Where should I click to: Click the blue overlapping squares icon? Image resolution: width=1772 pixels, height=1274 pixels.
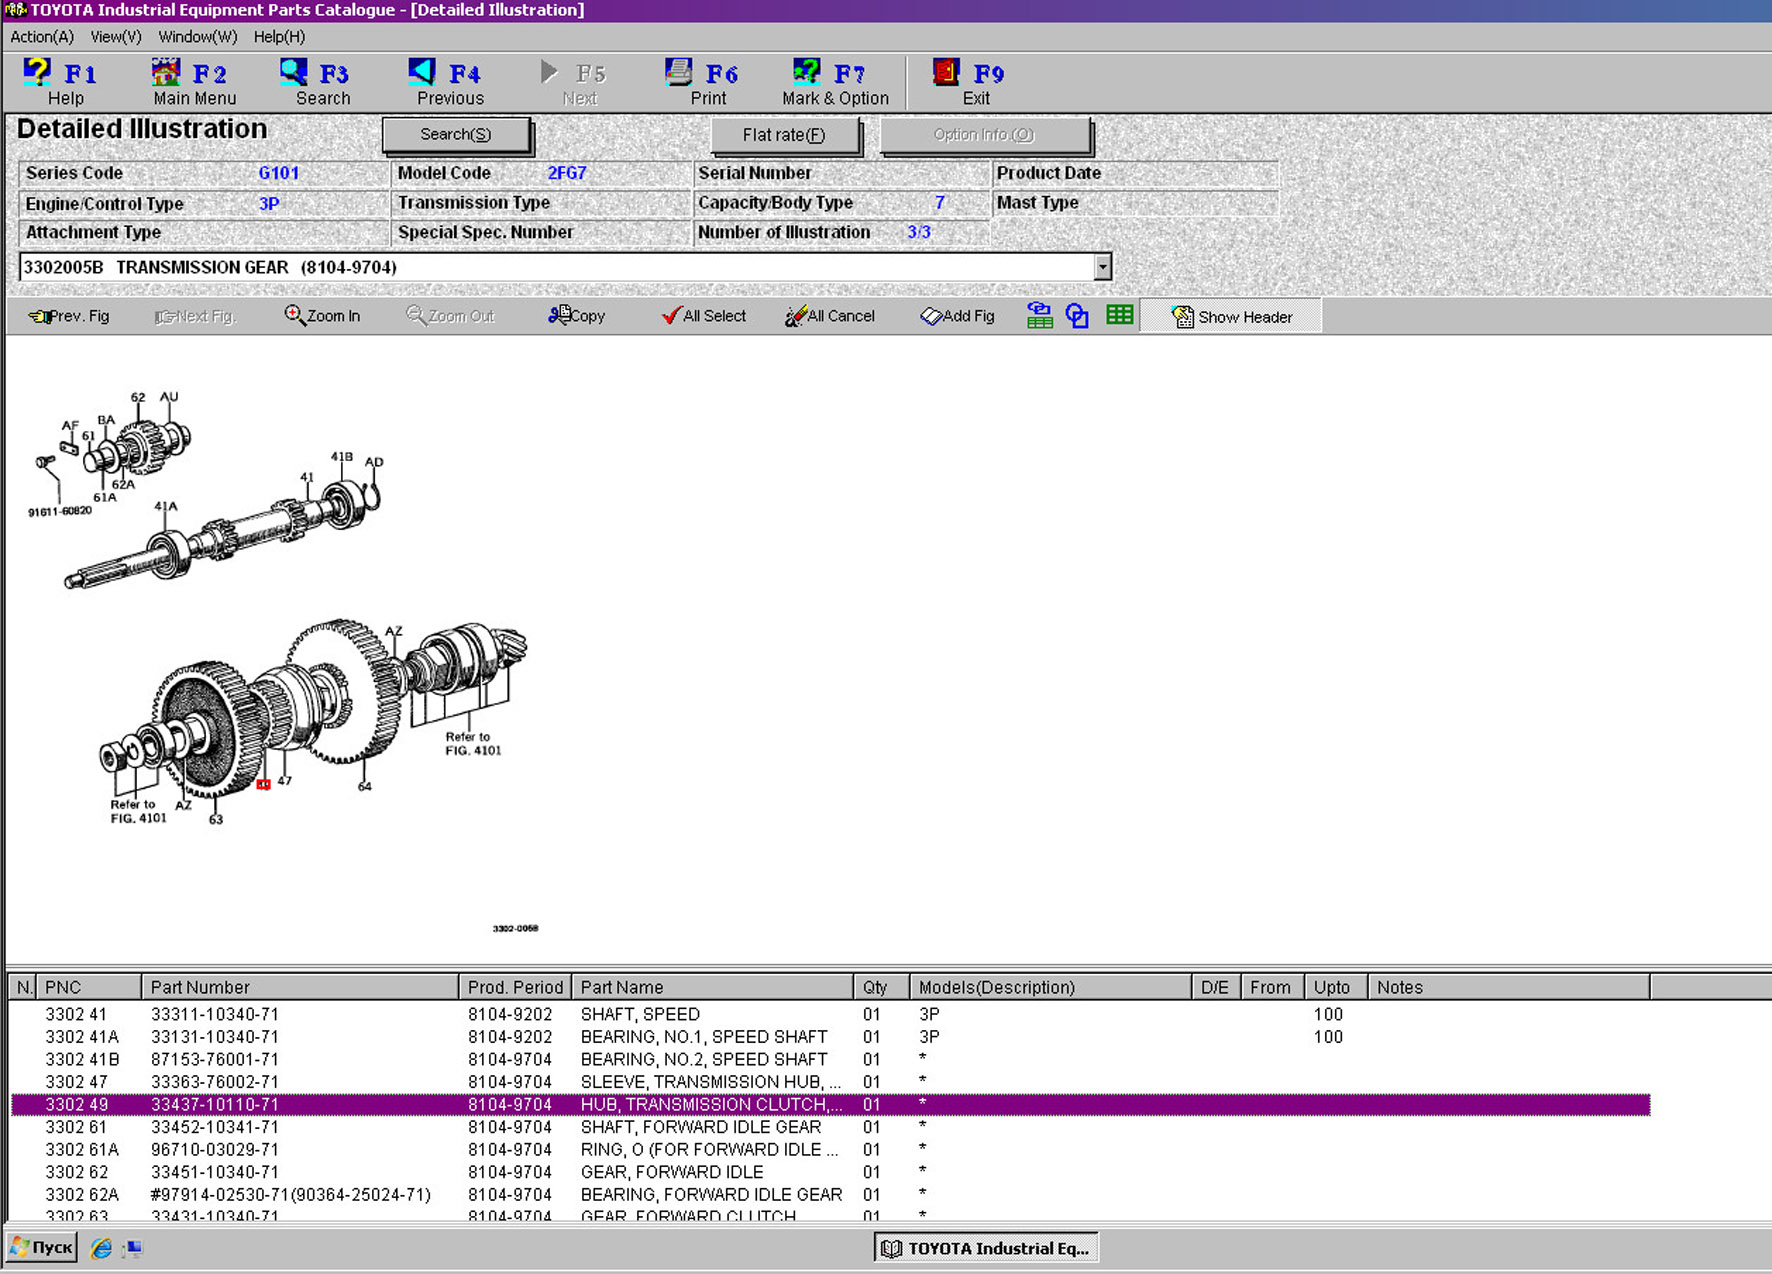tap(1077, 316)
